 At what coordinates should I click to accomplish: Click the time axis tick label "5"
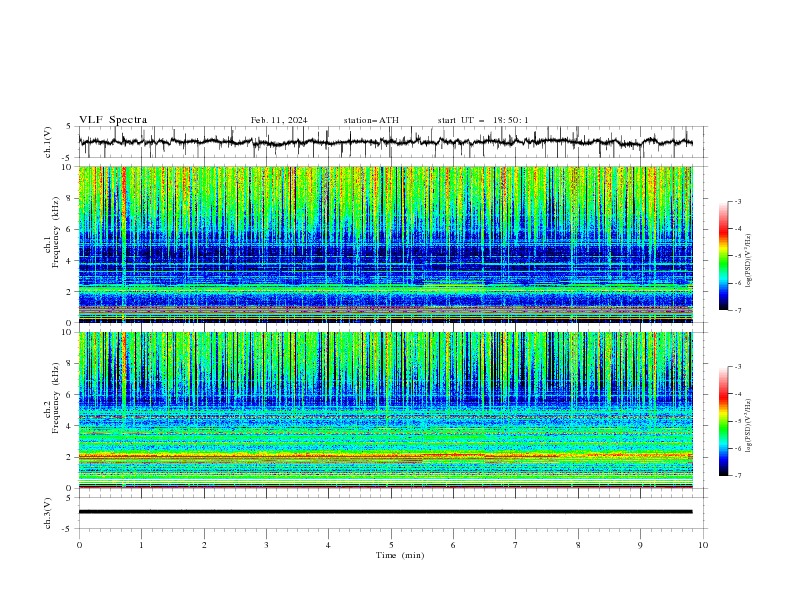[391, 545]
